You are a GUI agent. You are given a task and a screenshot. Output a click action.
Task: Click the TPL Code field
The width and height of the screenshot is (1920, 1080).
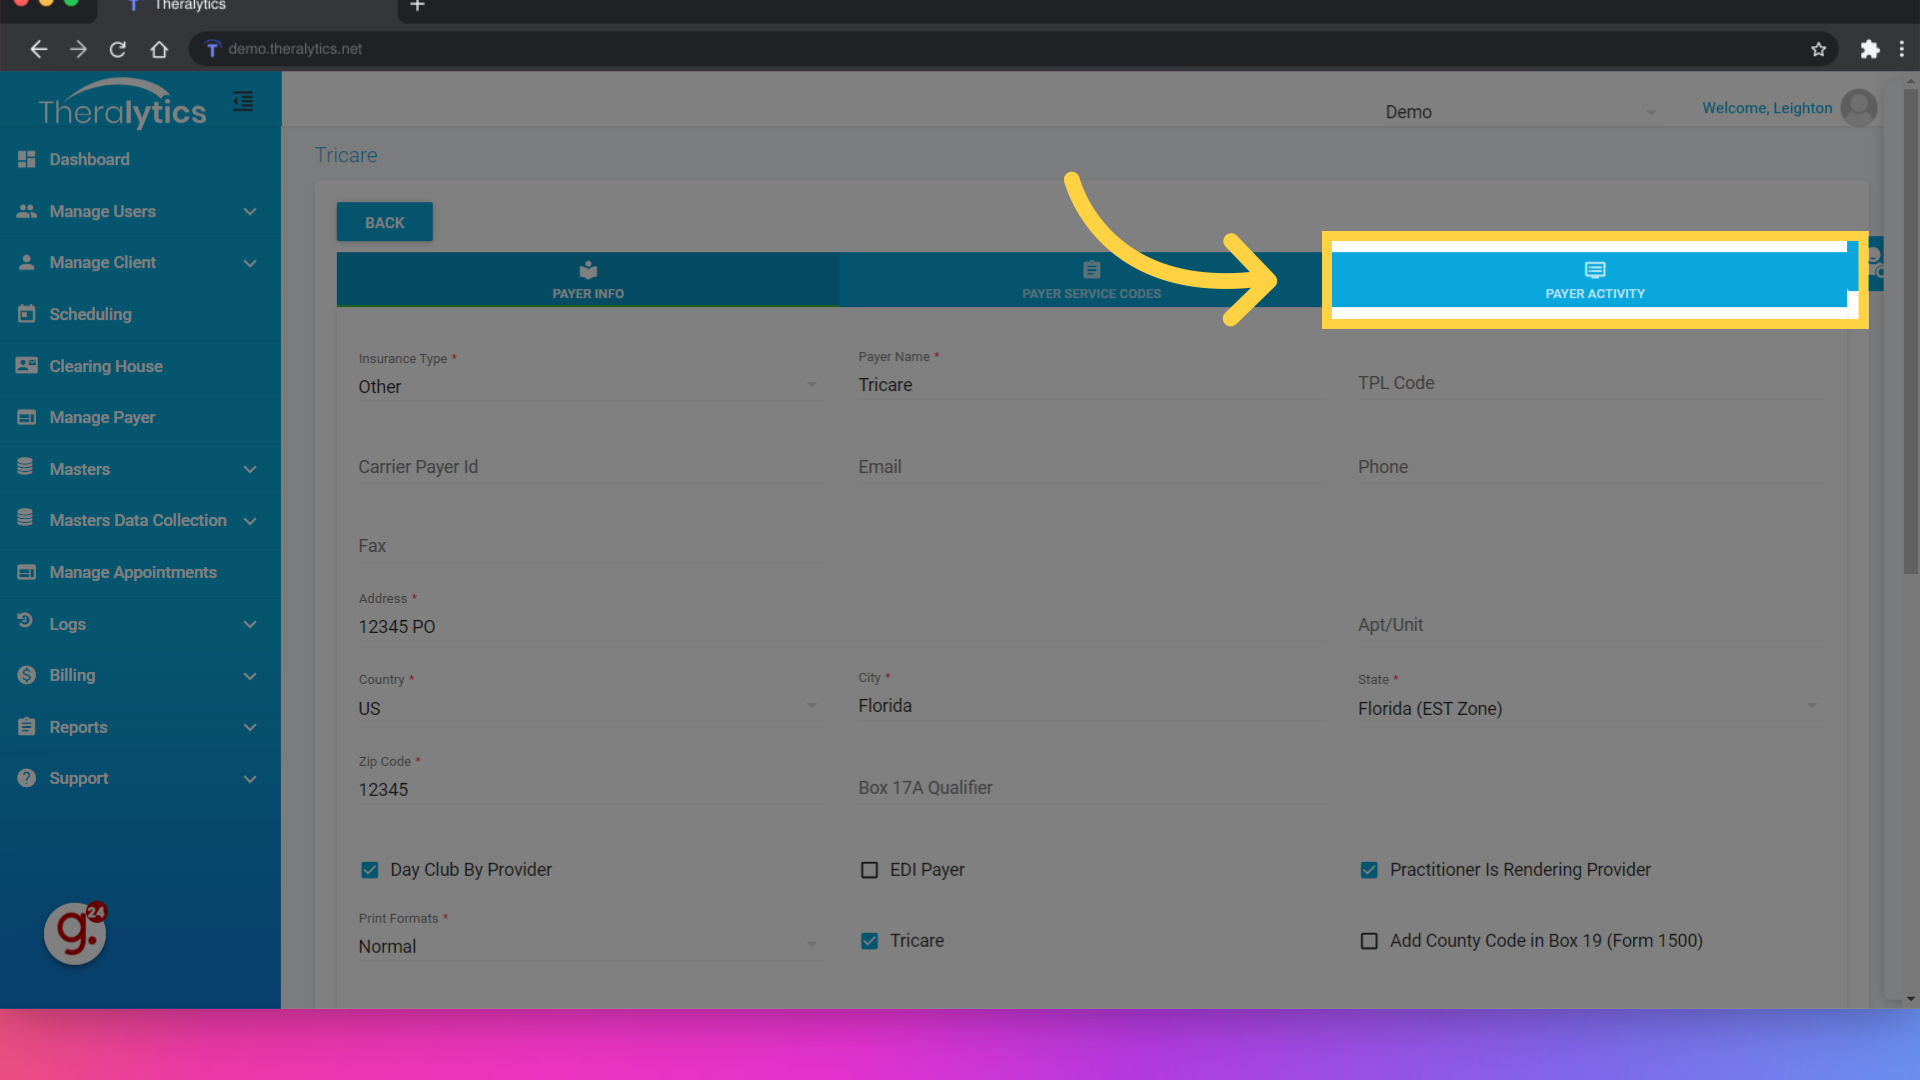(1588, 383)
